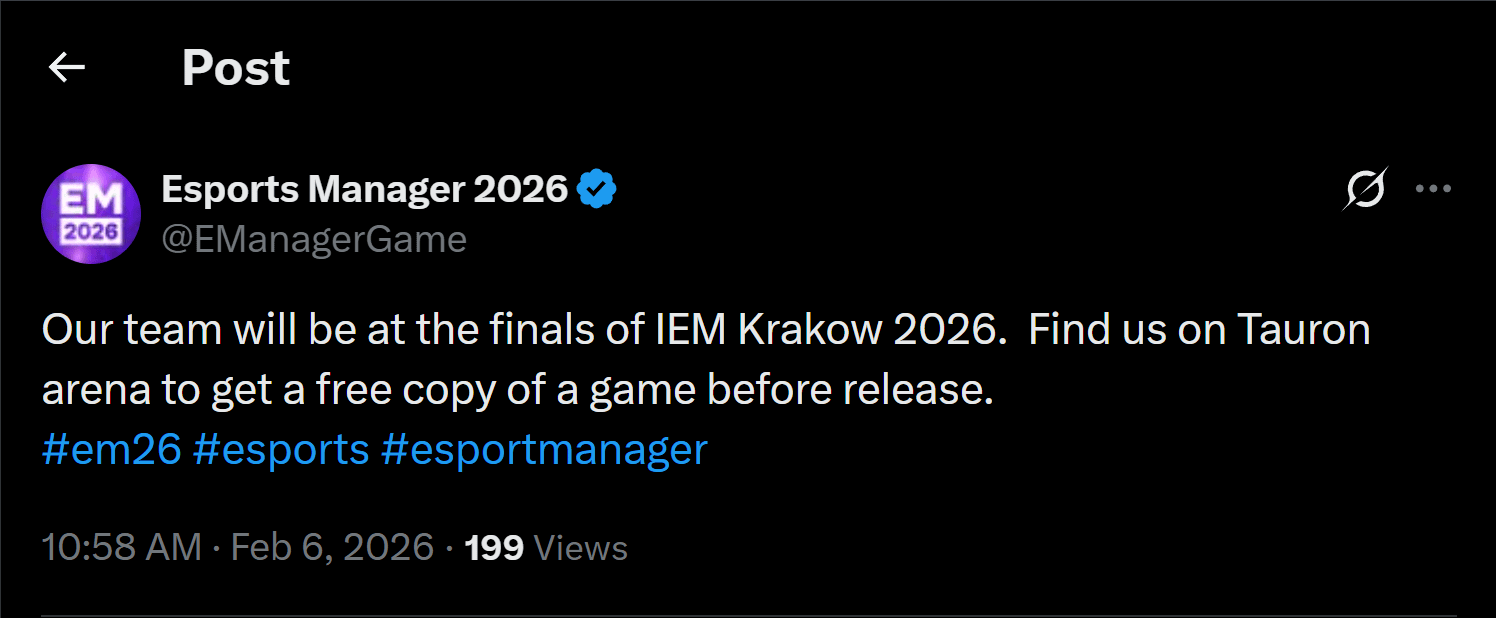This screenshot has width=1496, height=618.
Task: Open the Grok explain-post icon
Action: point(1364,189)
